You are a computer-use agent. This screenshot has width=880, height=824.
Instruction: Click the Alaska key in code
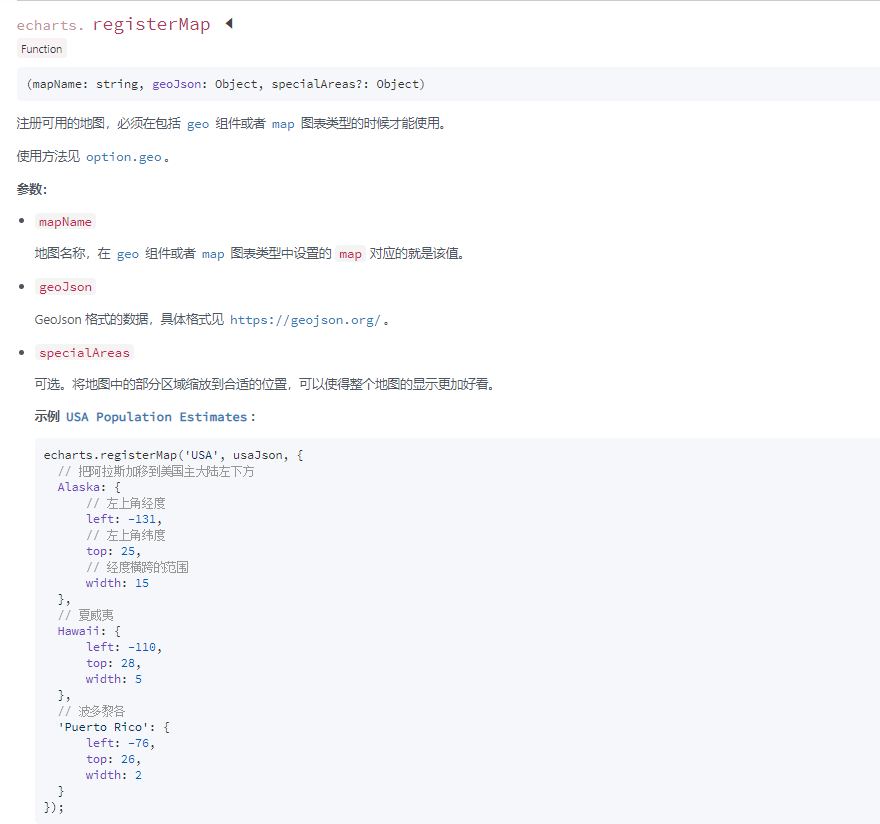pyautogui.click(x=79, y=487)
